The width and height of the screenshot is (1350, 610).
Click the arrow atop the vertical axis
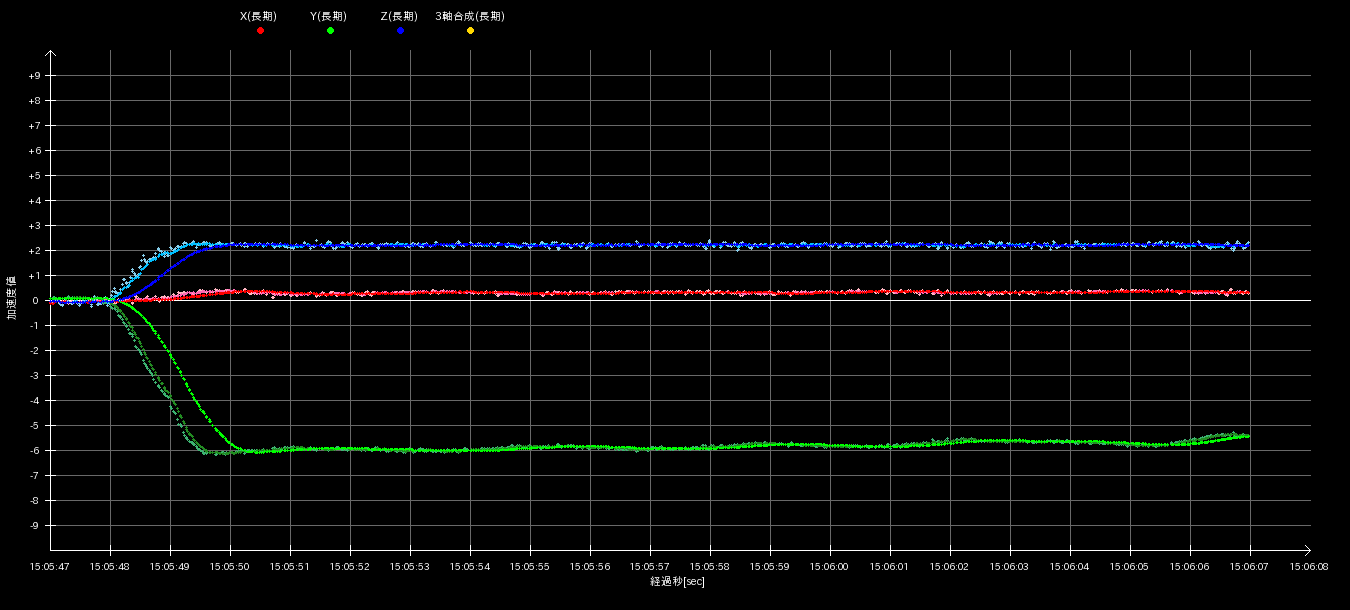click(51, 55)
